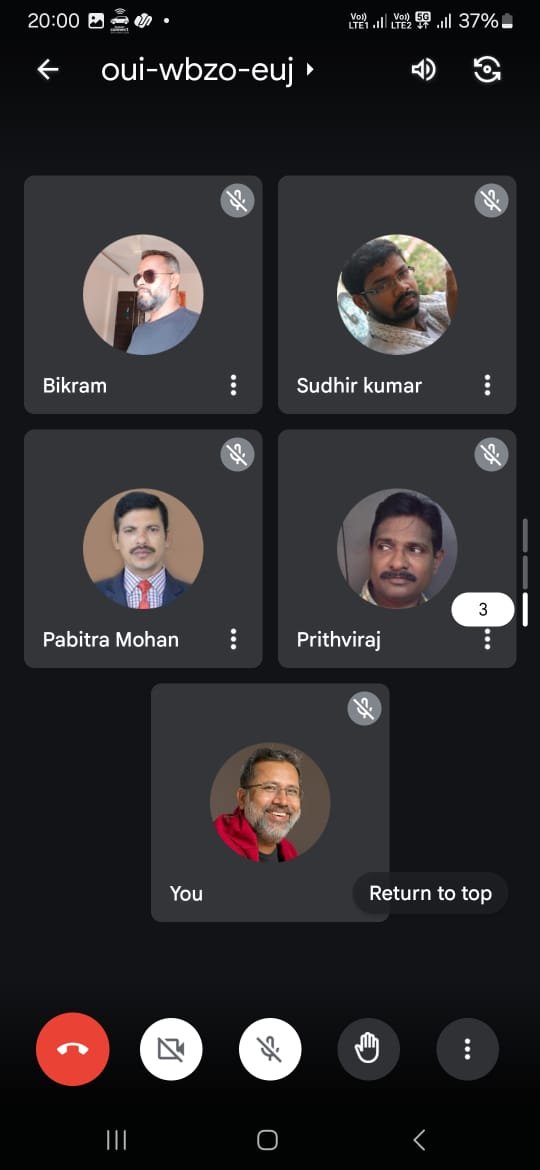Raise hand using the hand icon
This screenshot has width=540, height=1170.
pyautogui.click(x=368, y=1049)
